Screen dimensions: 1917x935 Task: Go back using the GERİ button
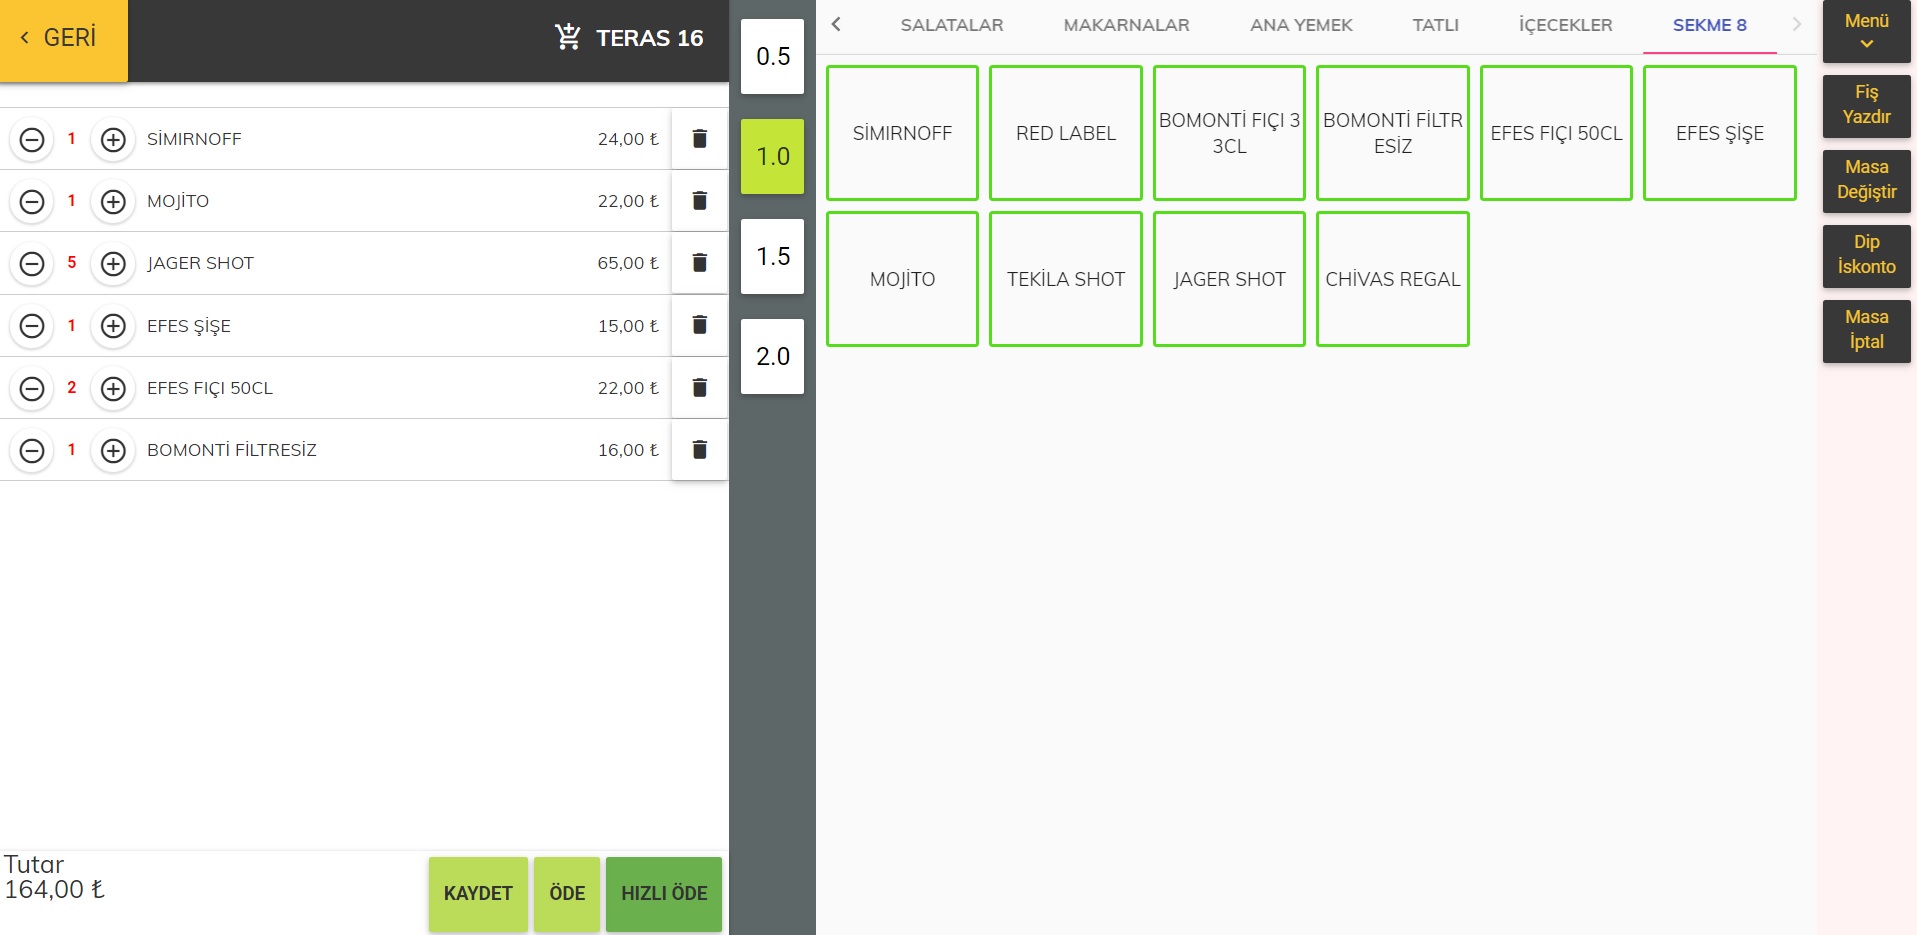pyautogui.click(x=64, y=40)
